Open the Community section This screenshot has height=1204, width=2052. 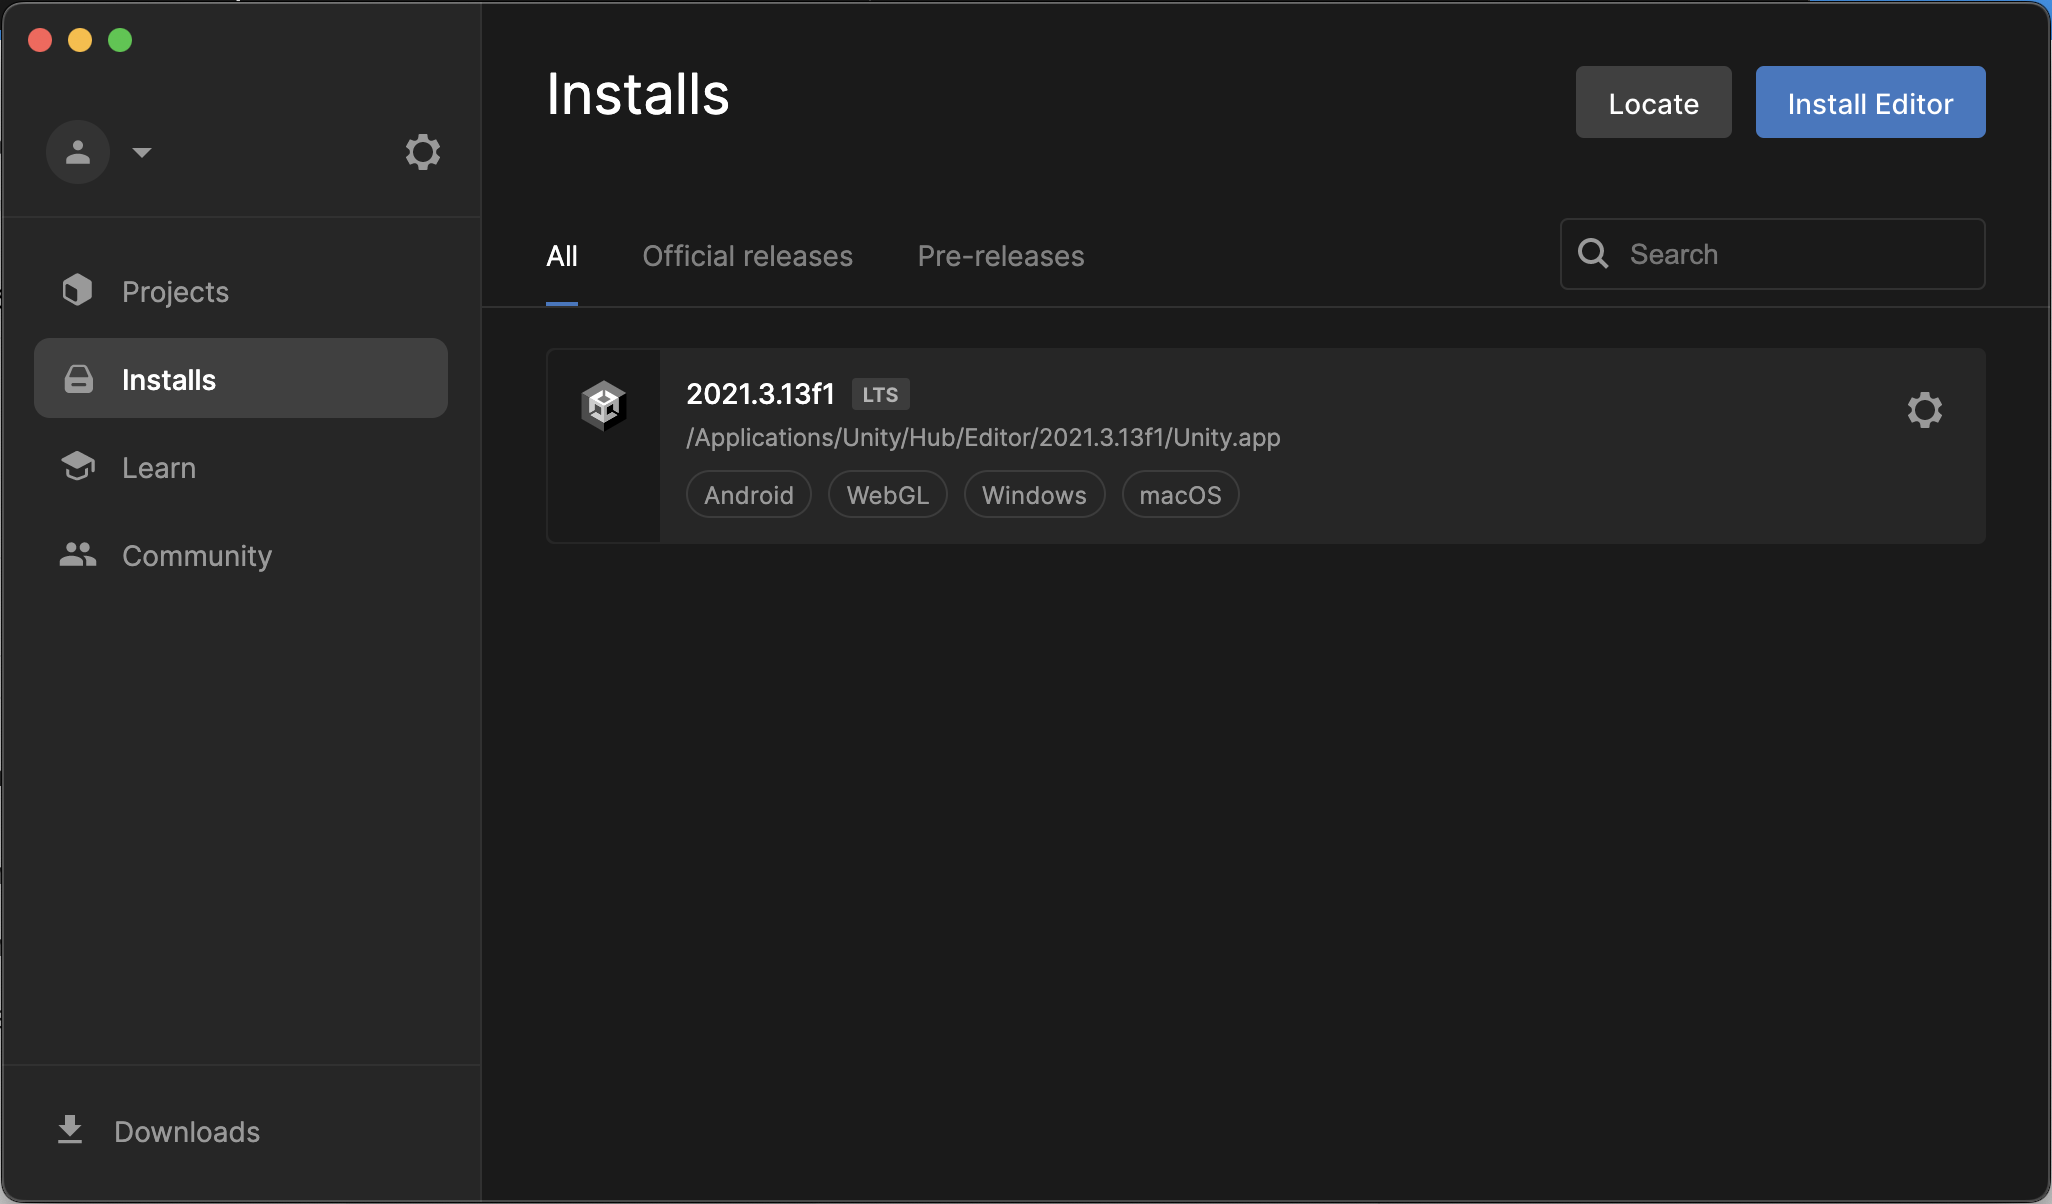coord(196,556)
